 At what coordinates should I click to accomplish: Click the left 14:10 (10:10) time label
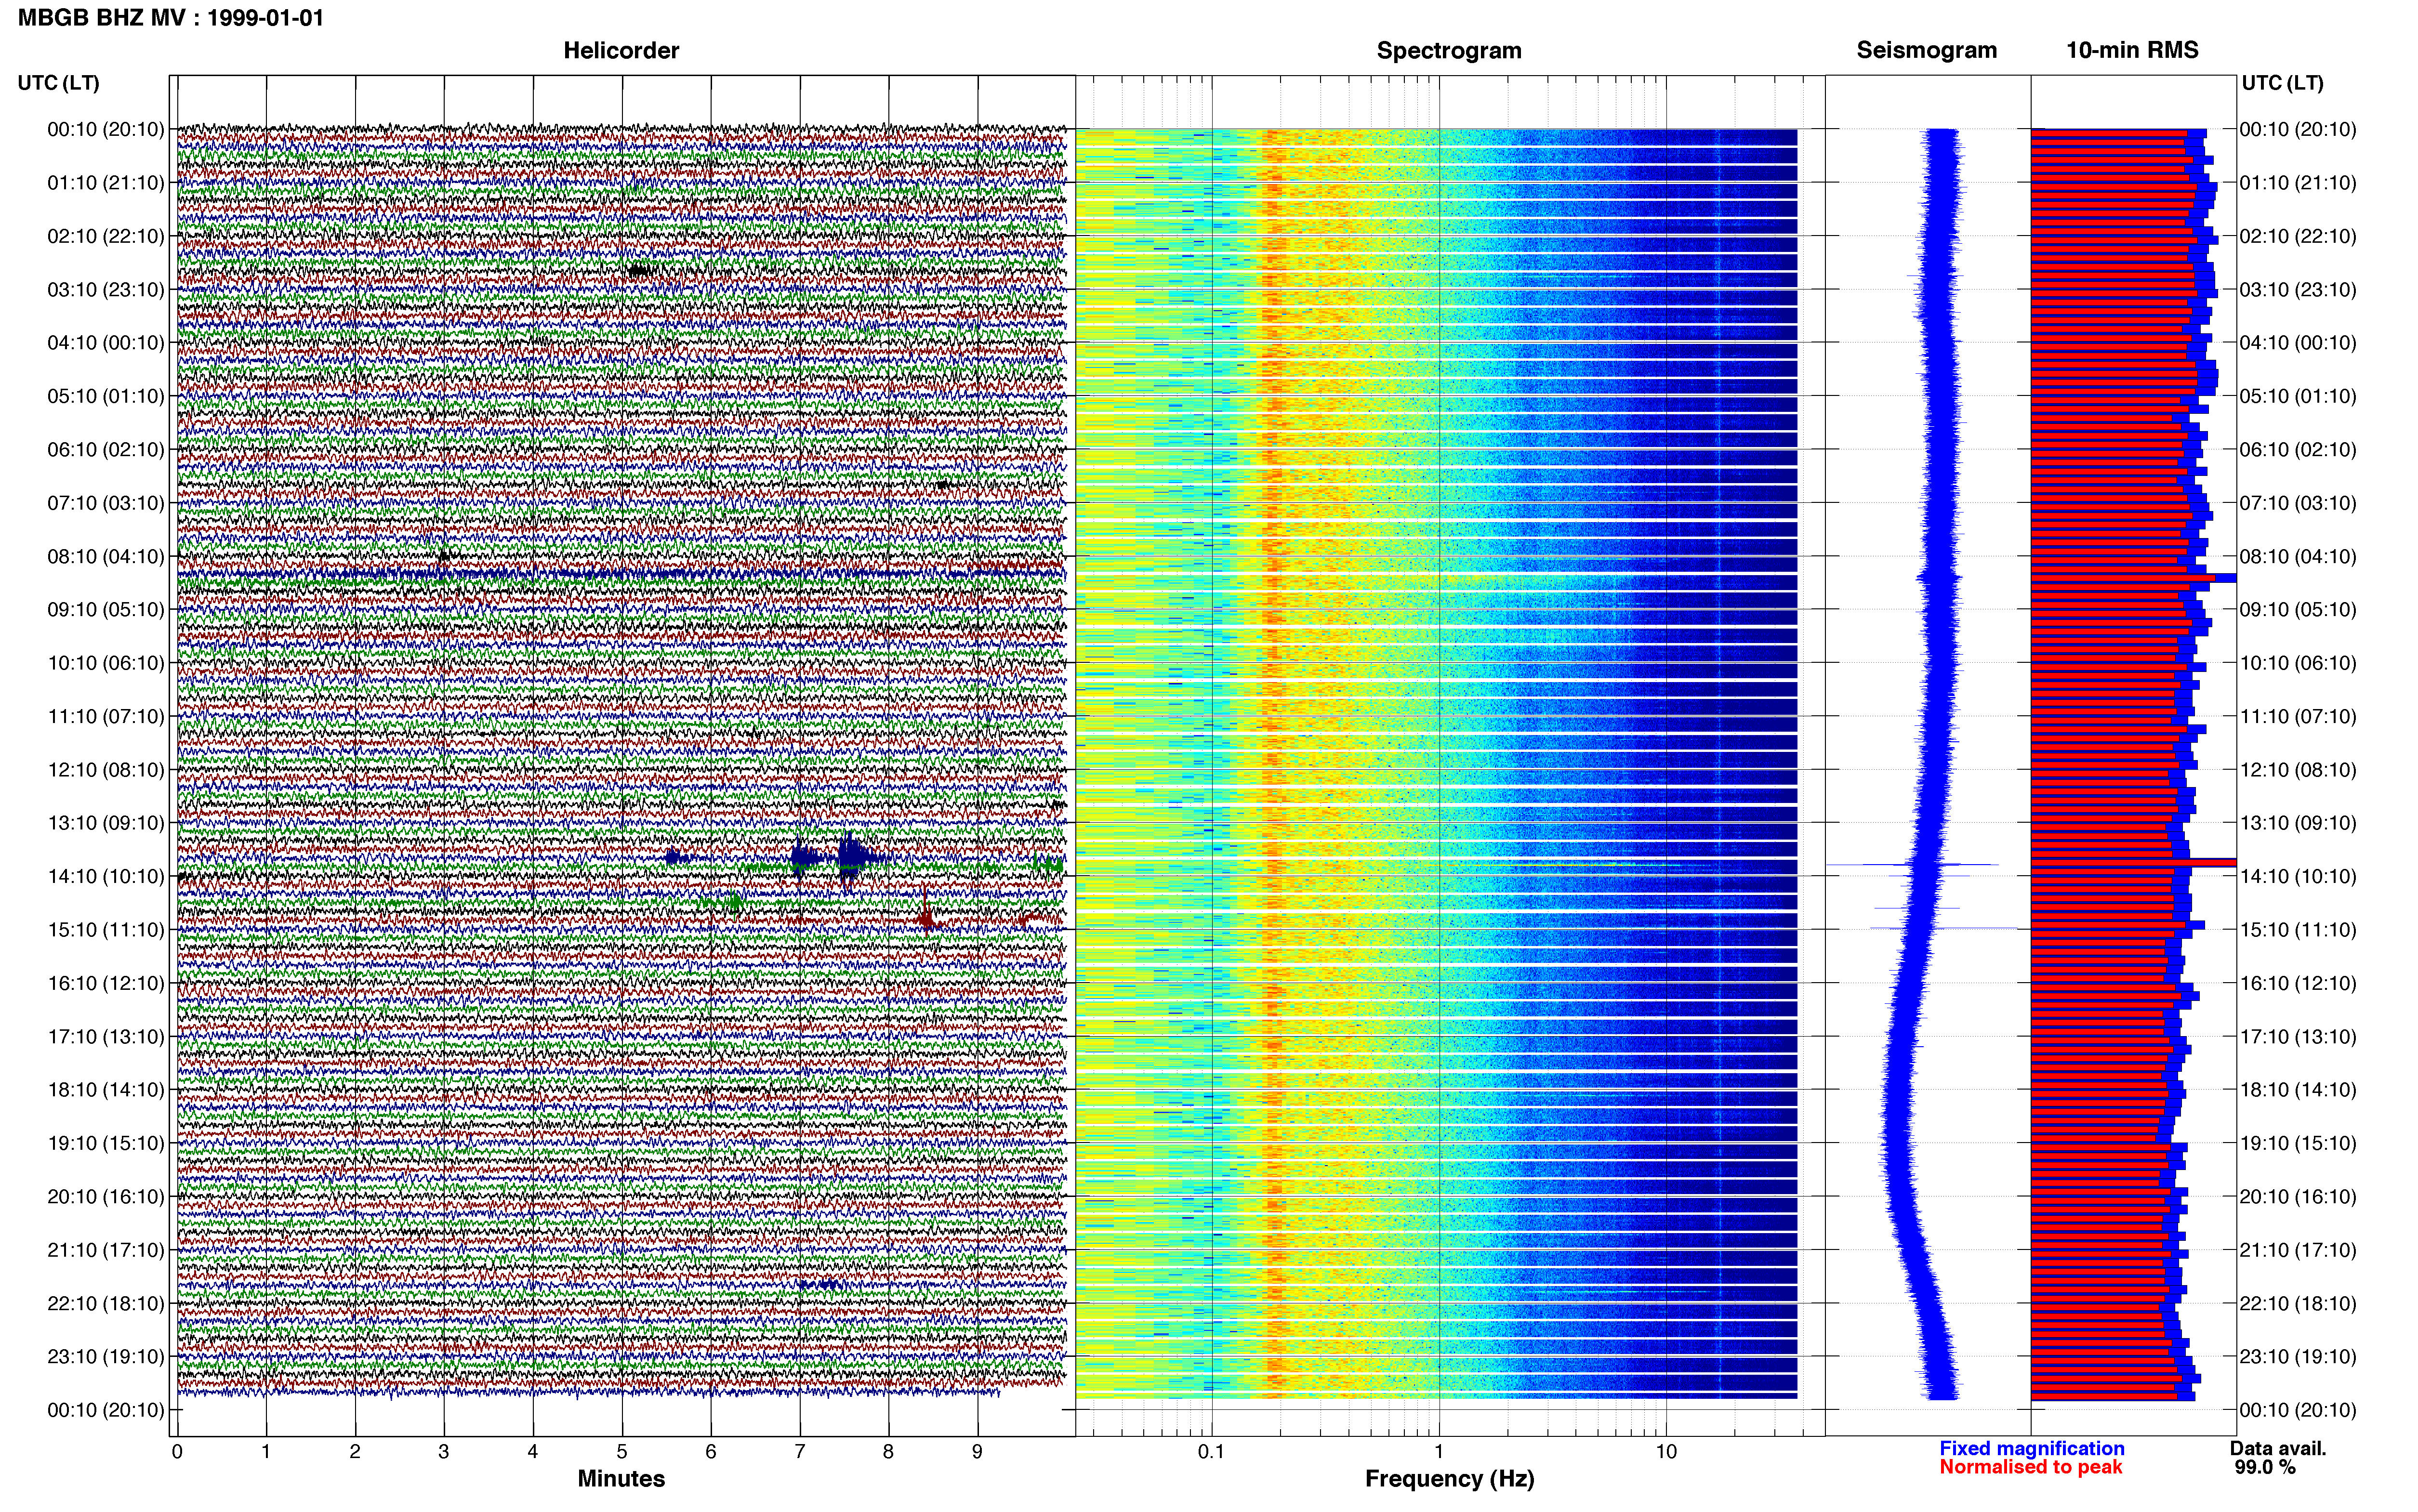(x=106, y=877)
